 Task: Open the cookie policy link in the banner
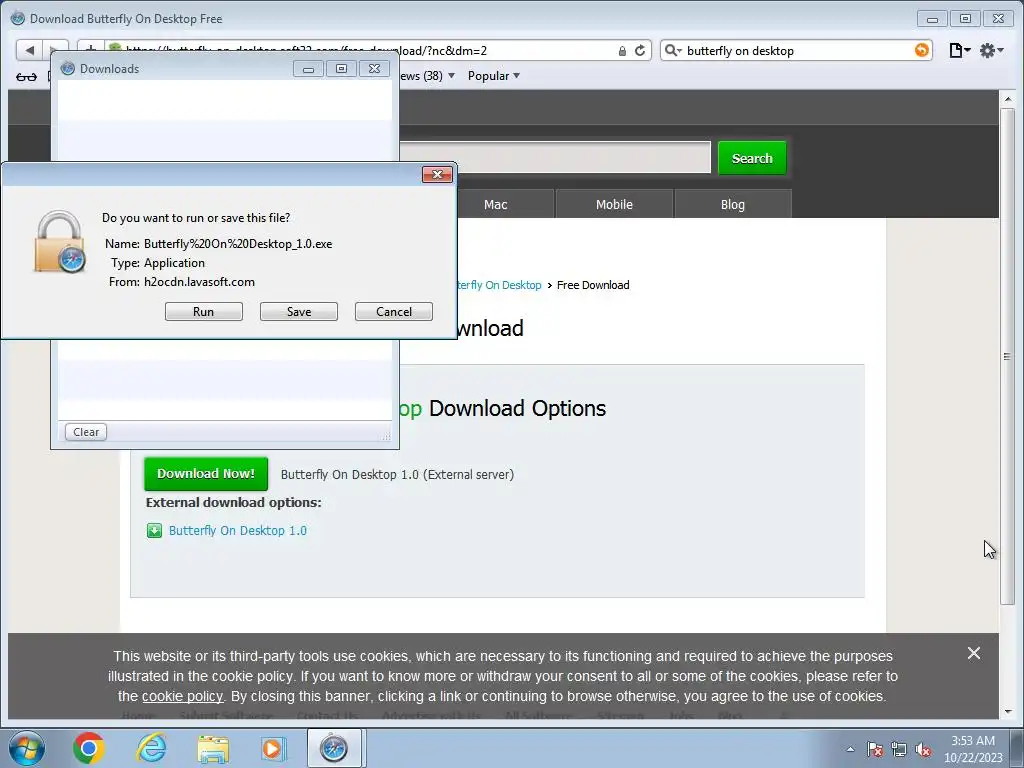(182, 696)
